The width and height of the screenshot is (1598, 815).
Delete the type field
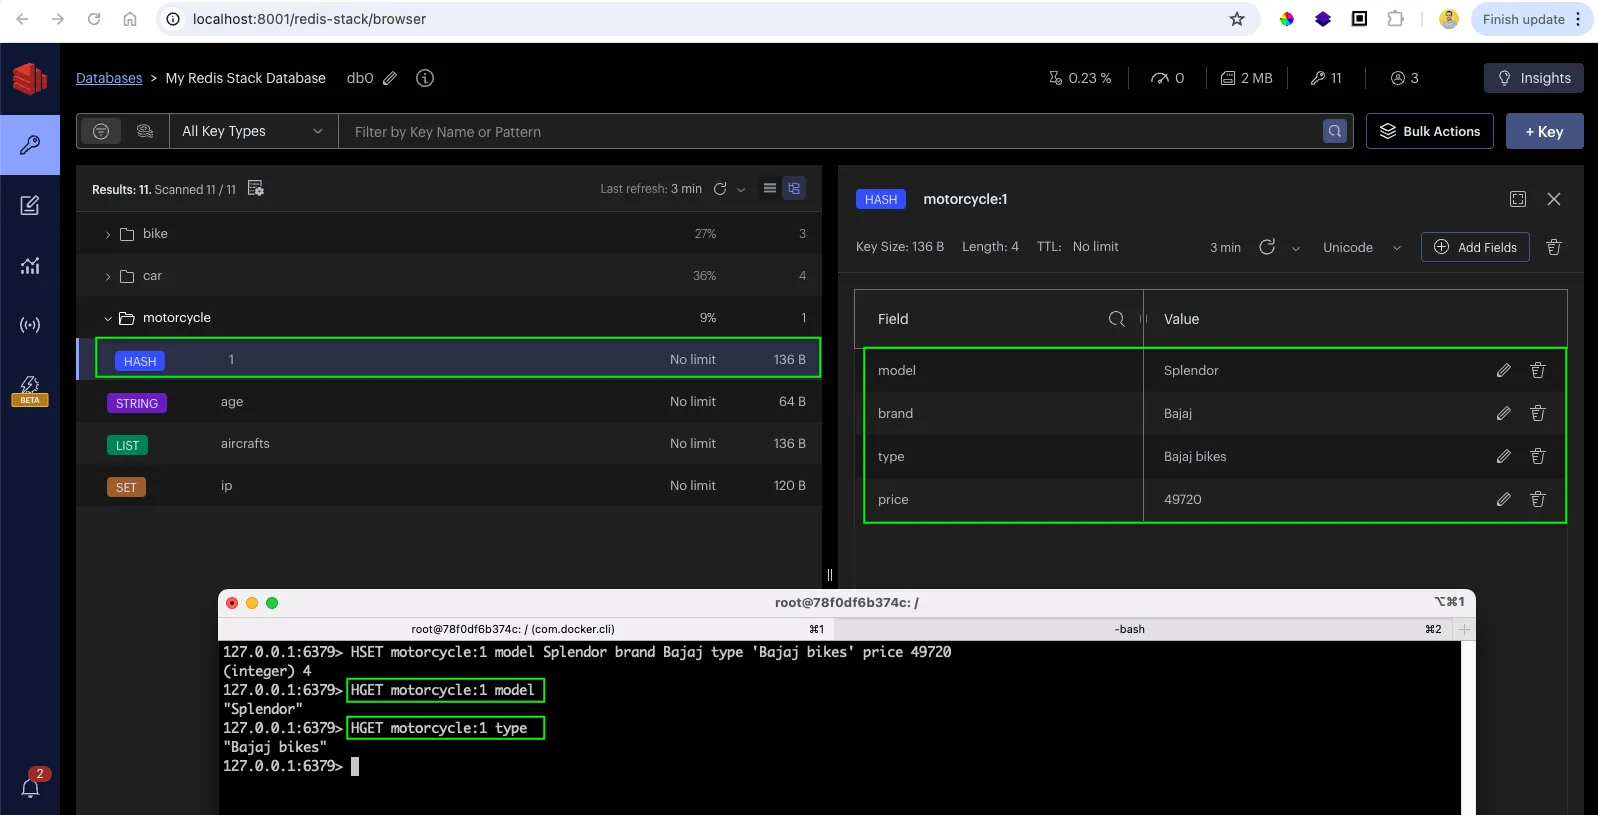pyautogui.click(x=1538, y=456)
